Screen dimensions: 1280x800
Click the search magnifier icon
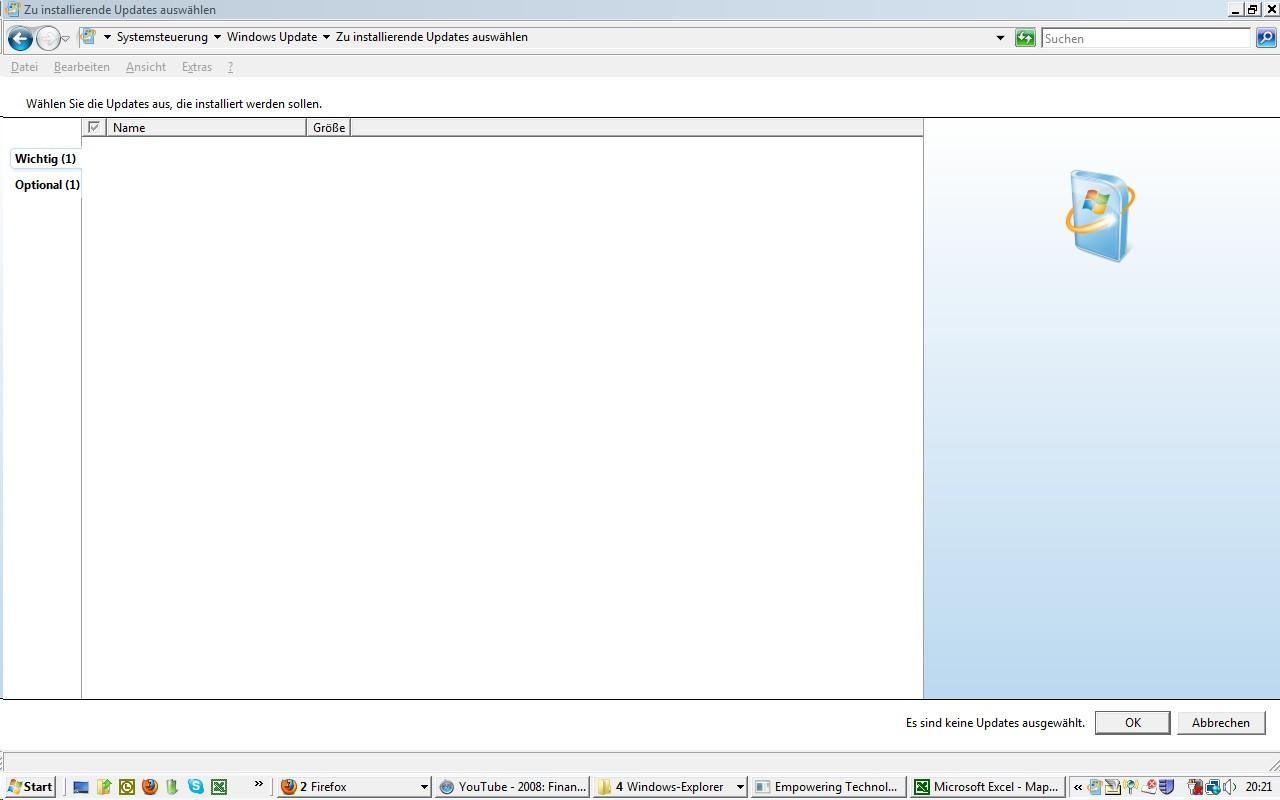[1266, 38]
